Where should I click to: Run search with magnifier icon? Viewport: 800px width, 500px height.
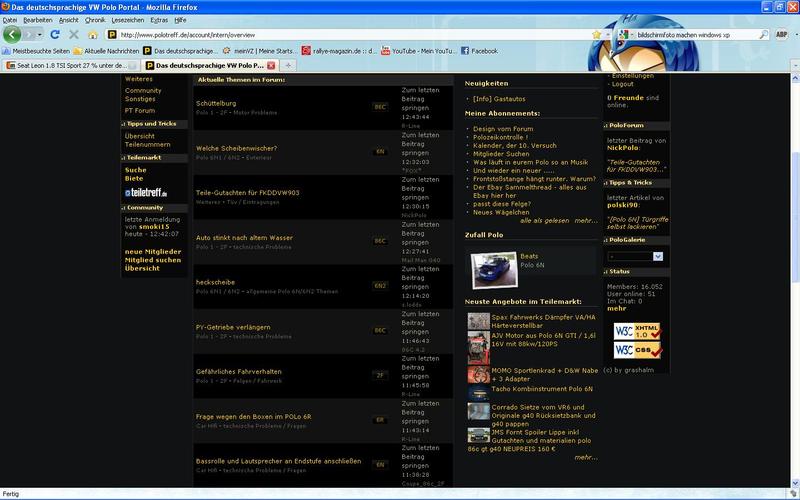coord(763,35)
